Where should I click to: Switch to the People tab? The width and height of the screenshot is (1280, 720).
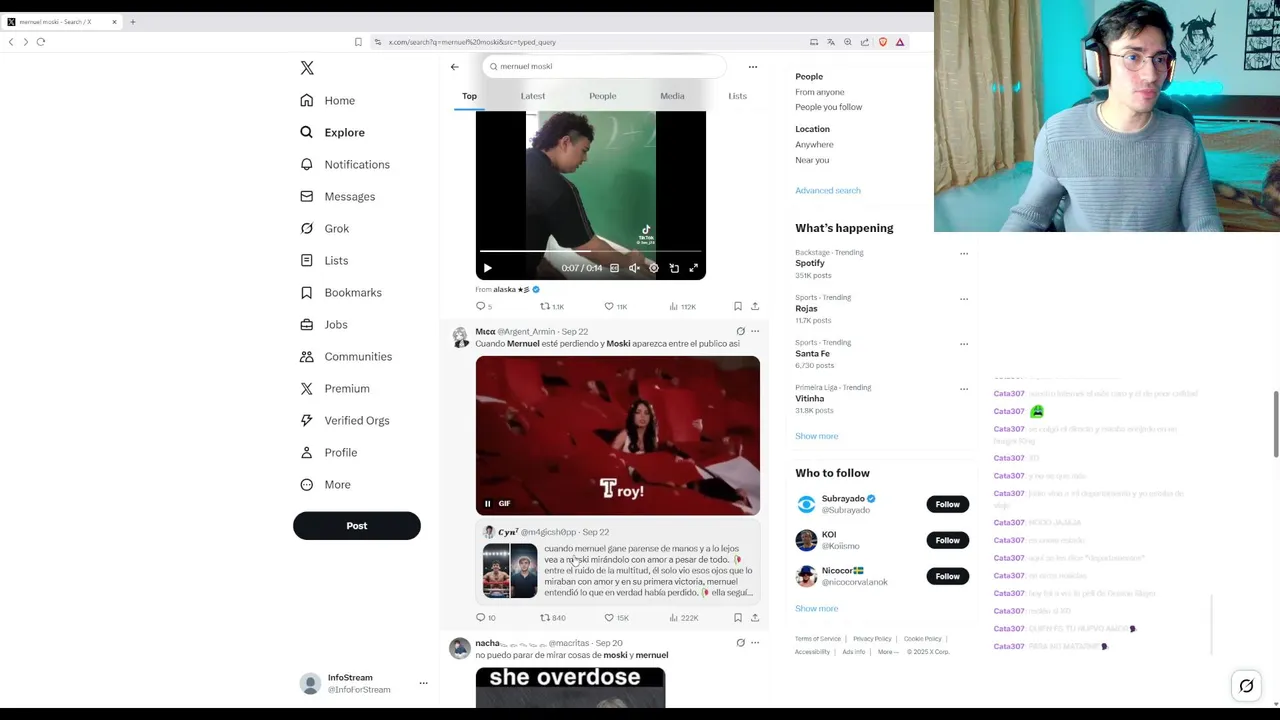(x=603, y=96)
